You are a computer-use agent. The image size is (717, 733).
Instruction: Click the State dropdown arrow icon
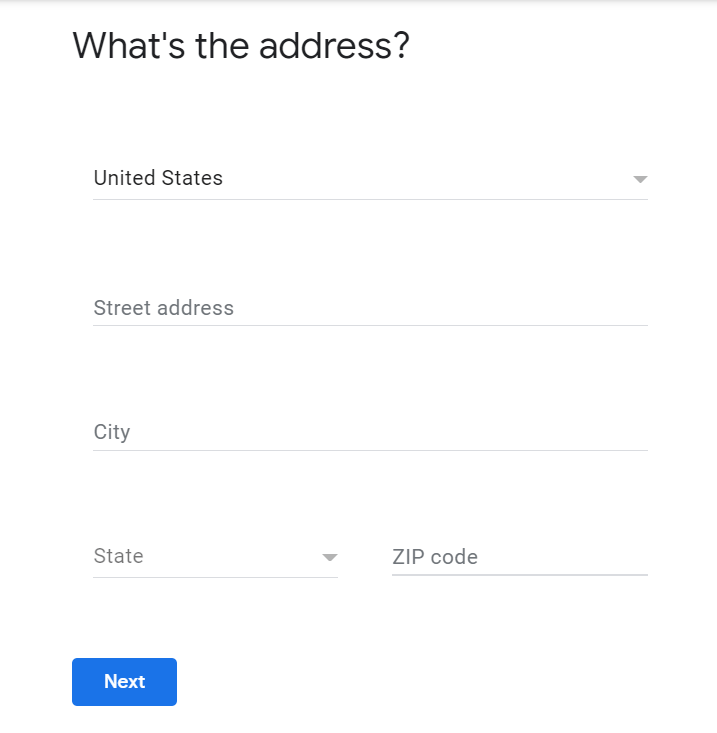coord(330,557)
